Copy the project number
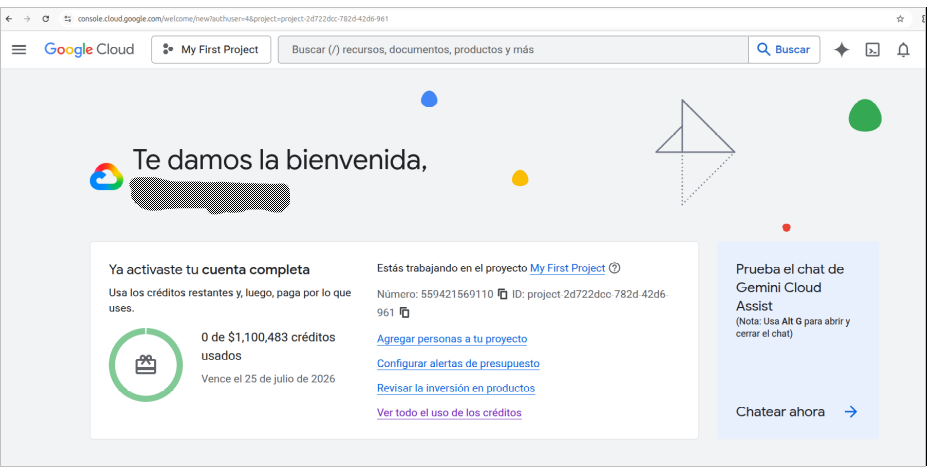 (x=502, y=294)
